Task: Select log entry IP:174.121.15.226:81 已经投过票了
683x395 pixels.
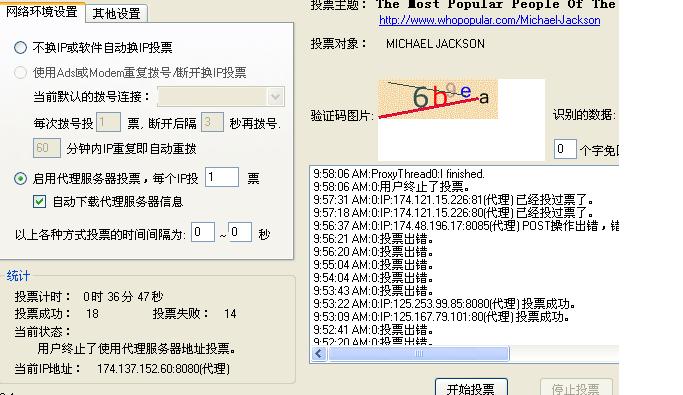Action: 453,200
